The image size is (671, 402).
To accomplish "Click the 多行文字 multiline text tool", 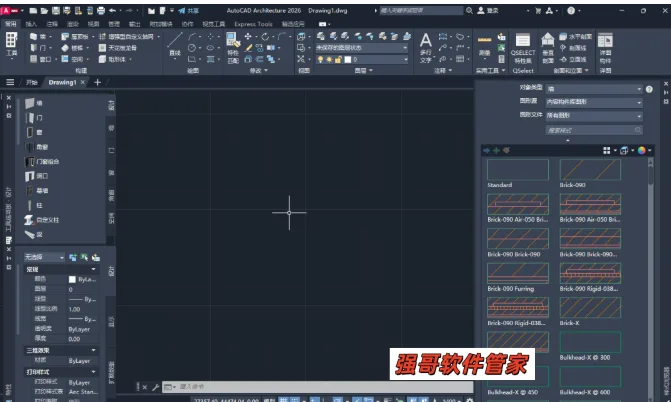I will (x=425, y=48).
